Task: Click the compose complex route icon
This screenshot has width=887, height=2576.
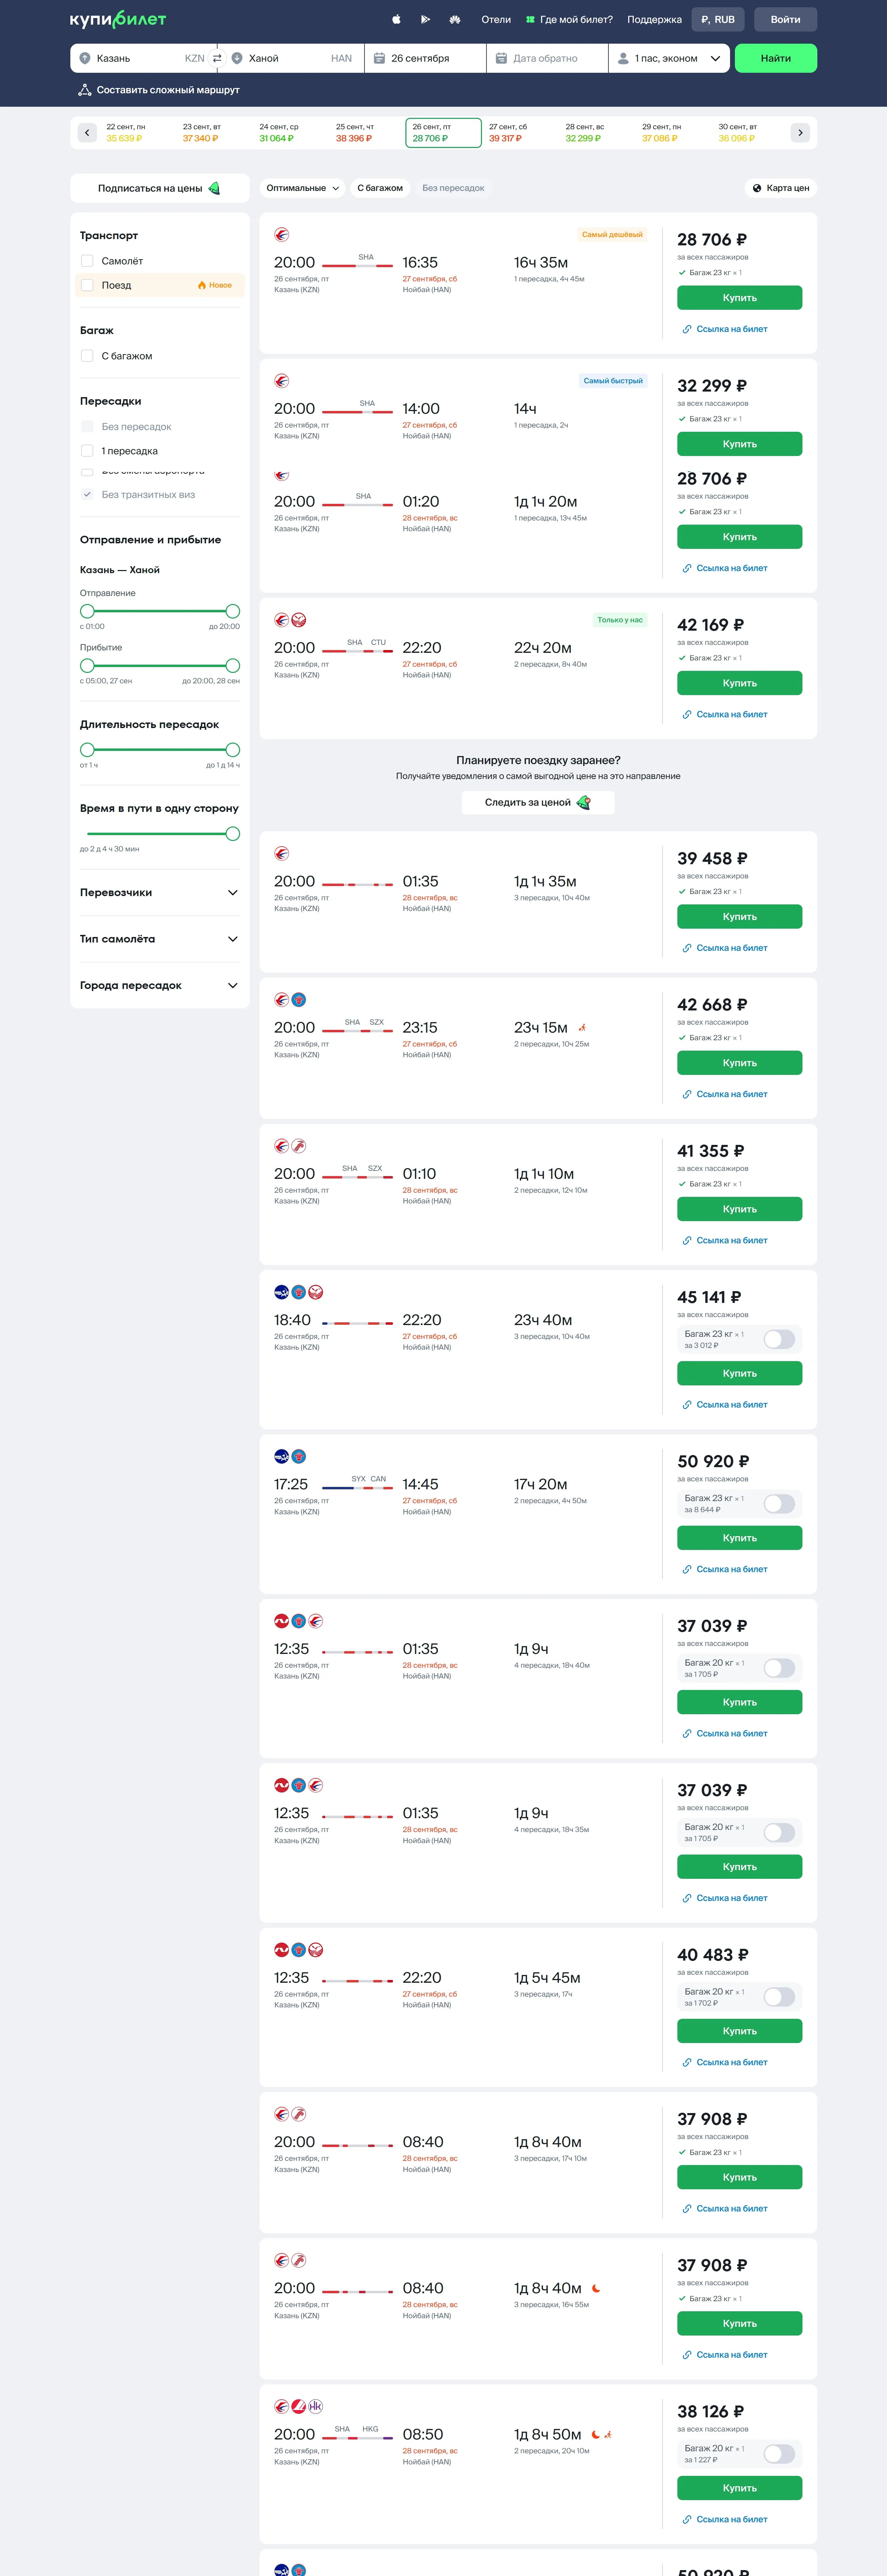Action: [x=85, y=90]
